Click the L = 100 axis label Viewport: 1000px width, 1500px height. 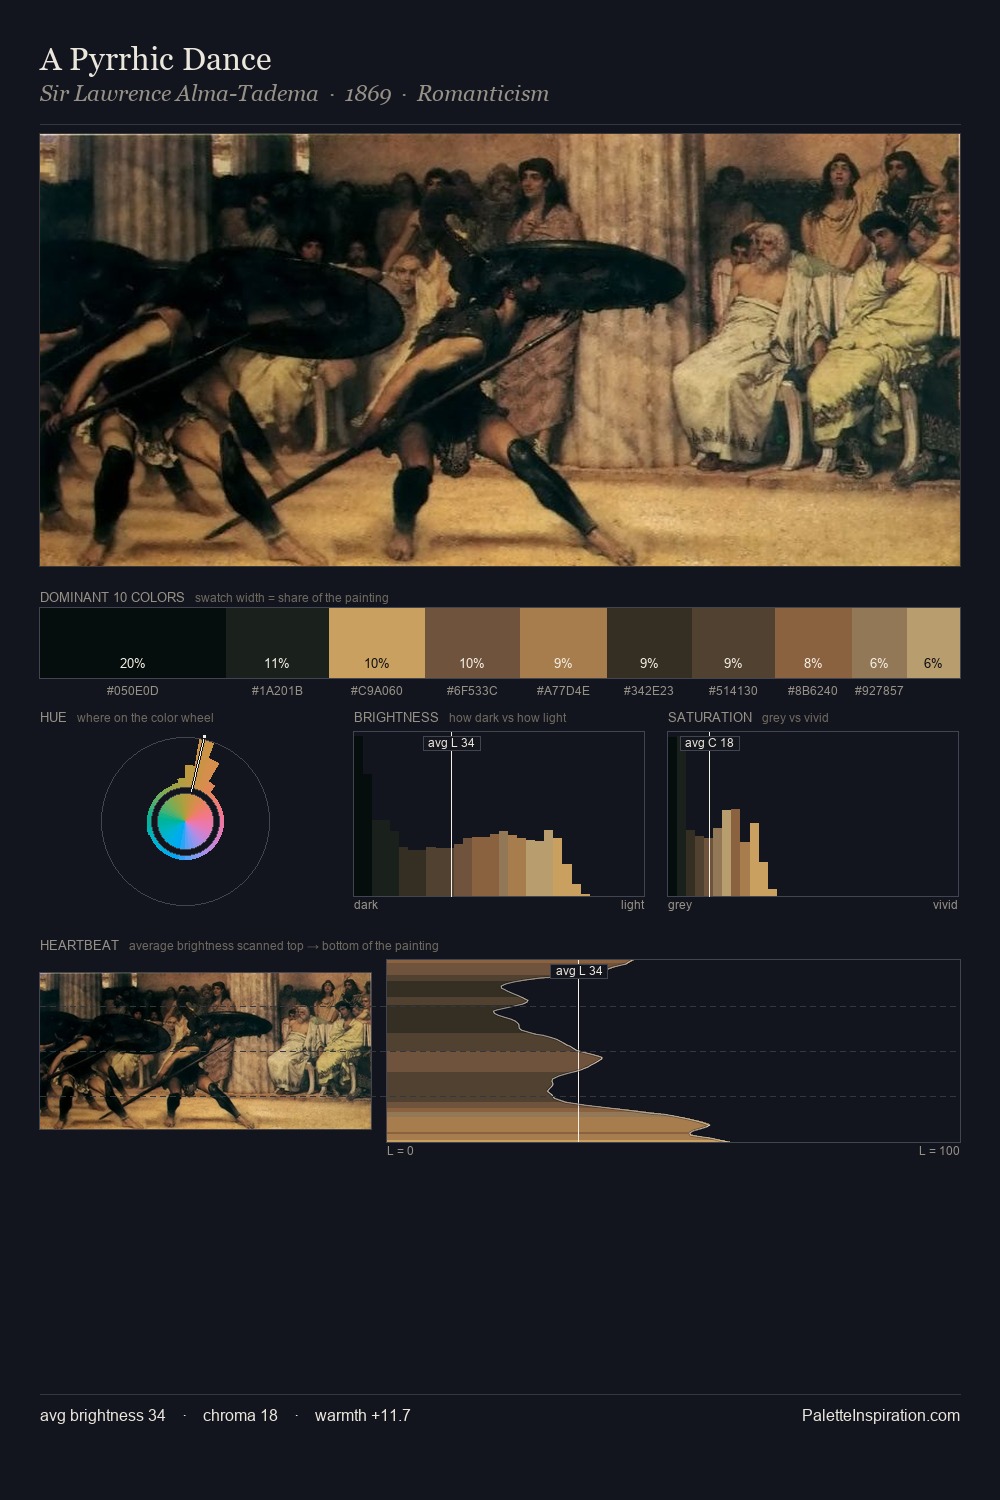pyautogui.click(x=939, y=1151)
